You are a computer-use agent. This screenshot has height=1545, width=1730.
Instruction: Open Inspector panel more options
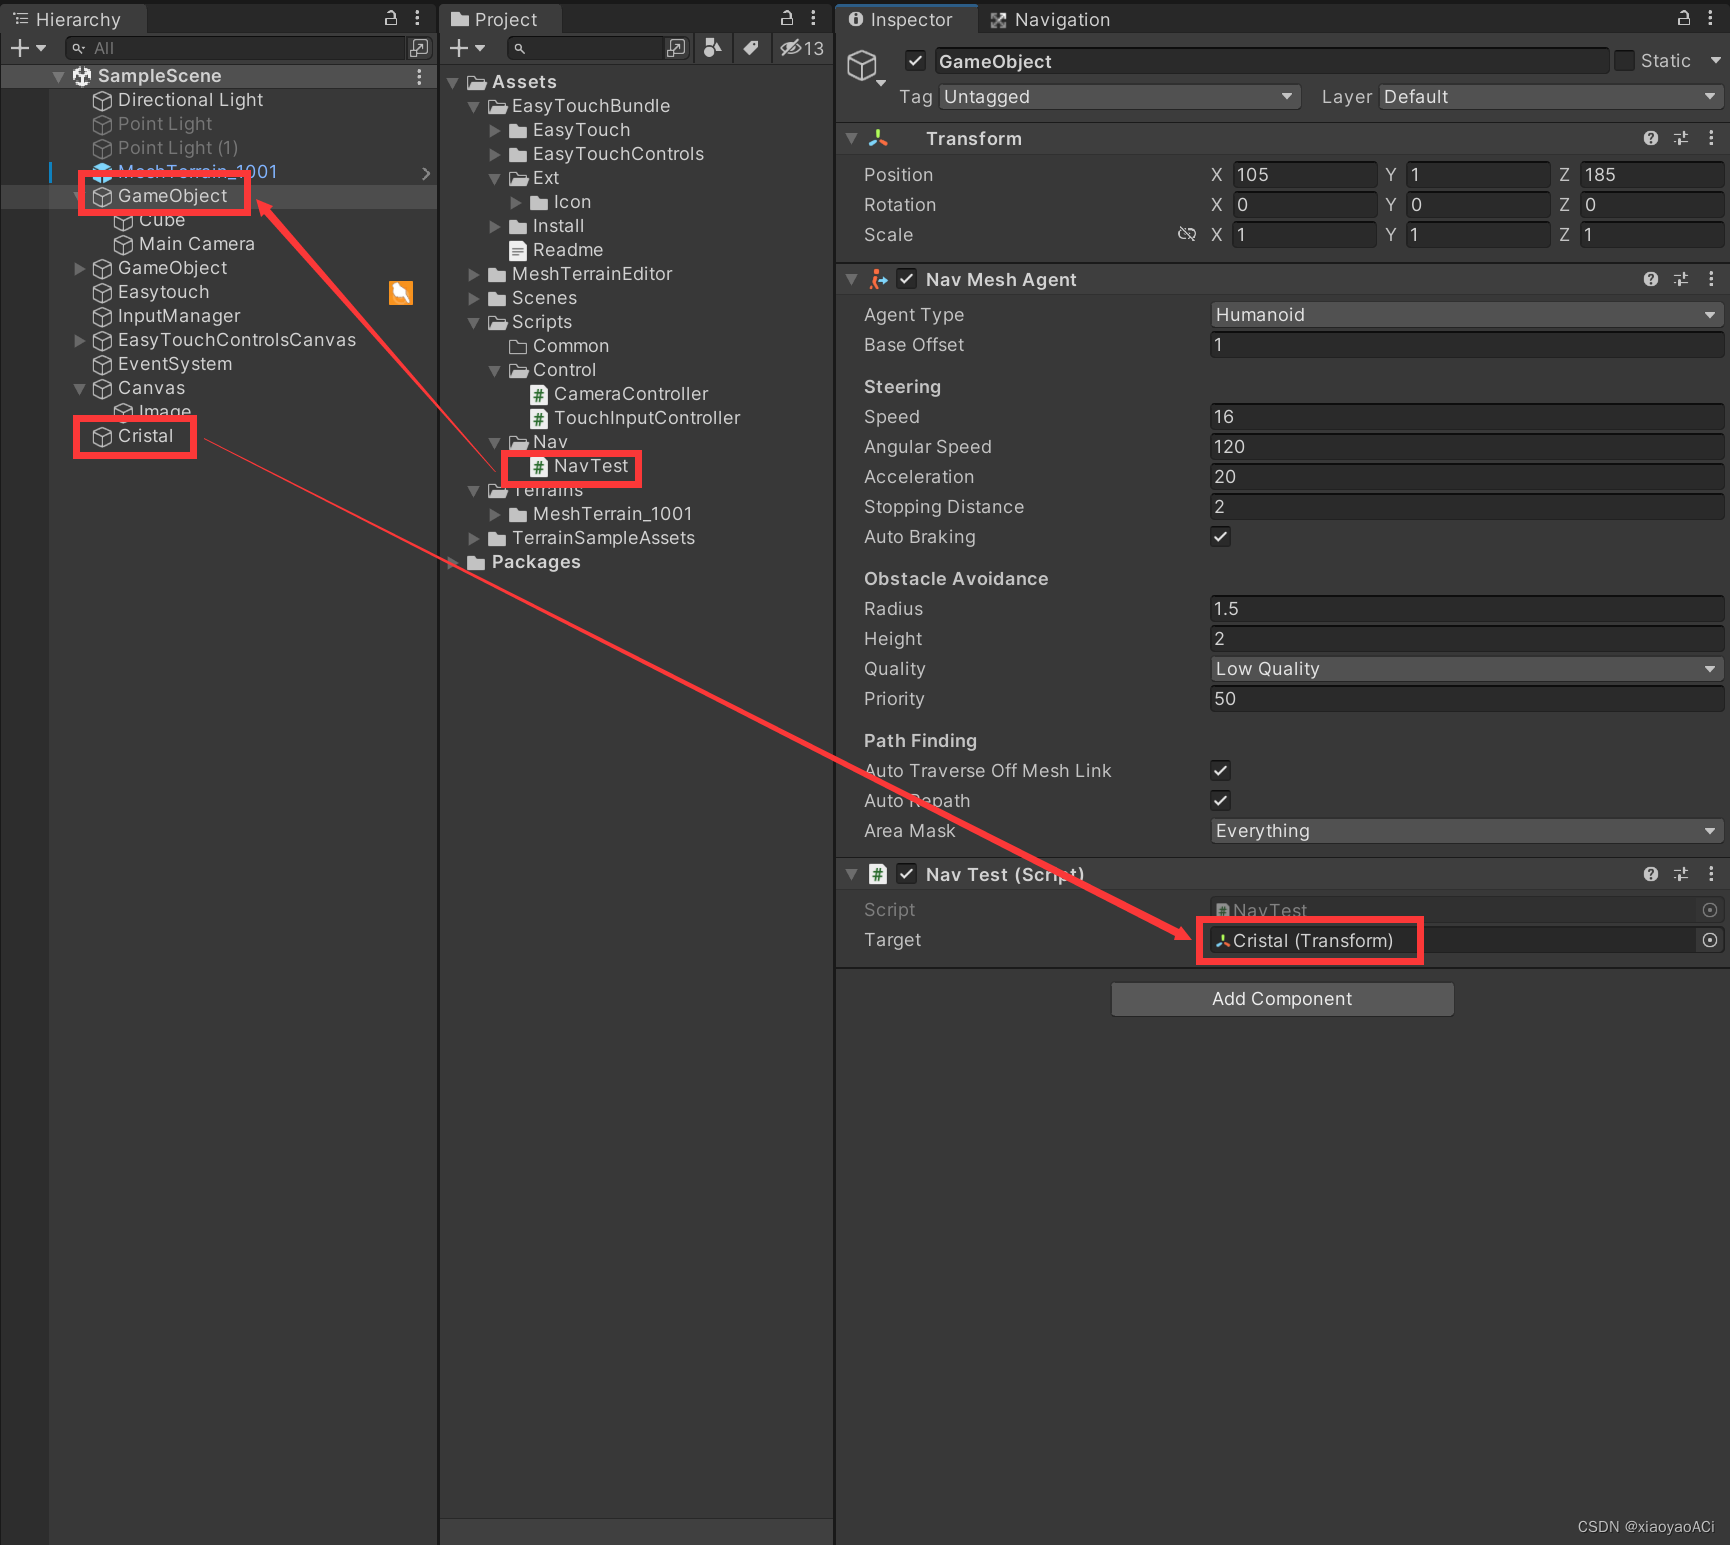[1712, 18]
